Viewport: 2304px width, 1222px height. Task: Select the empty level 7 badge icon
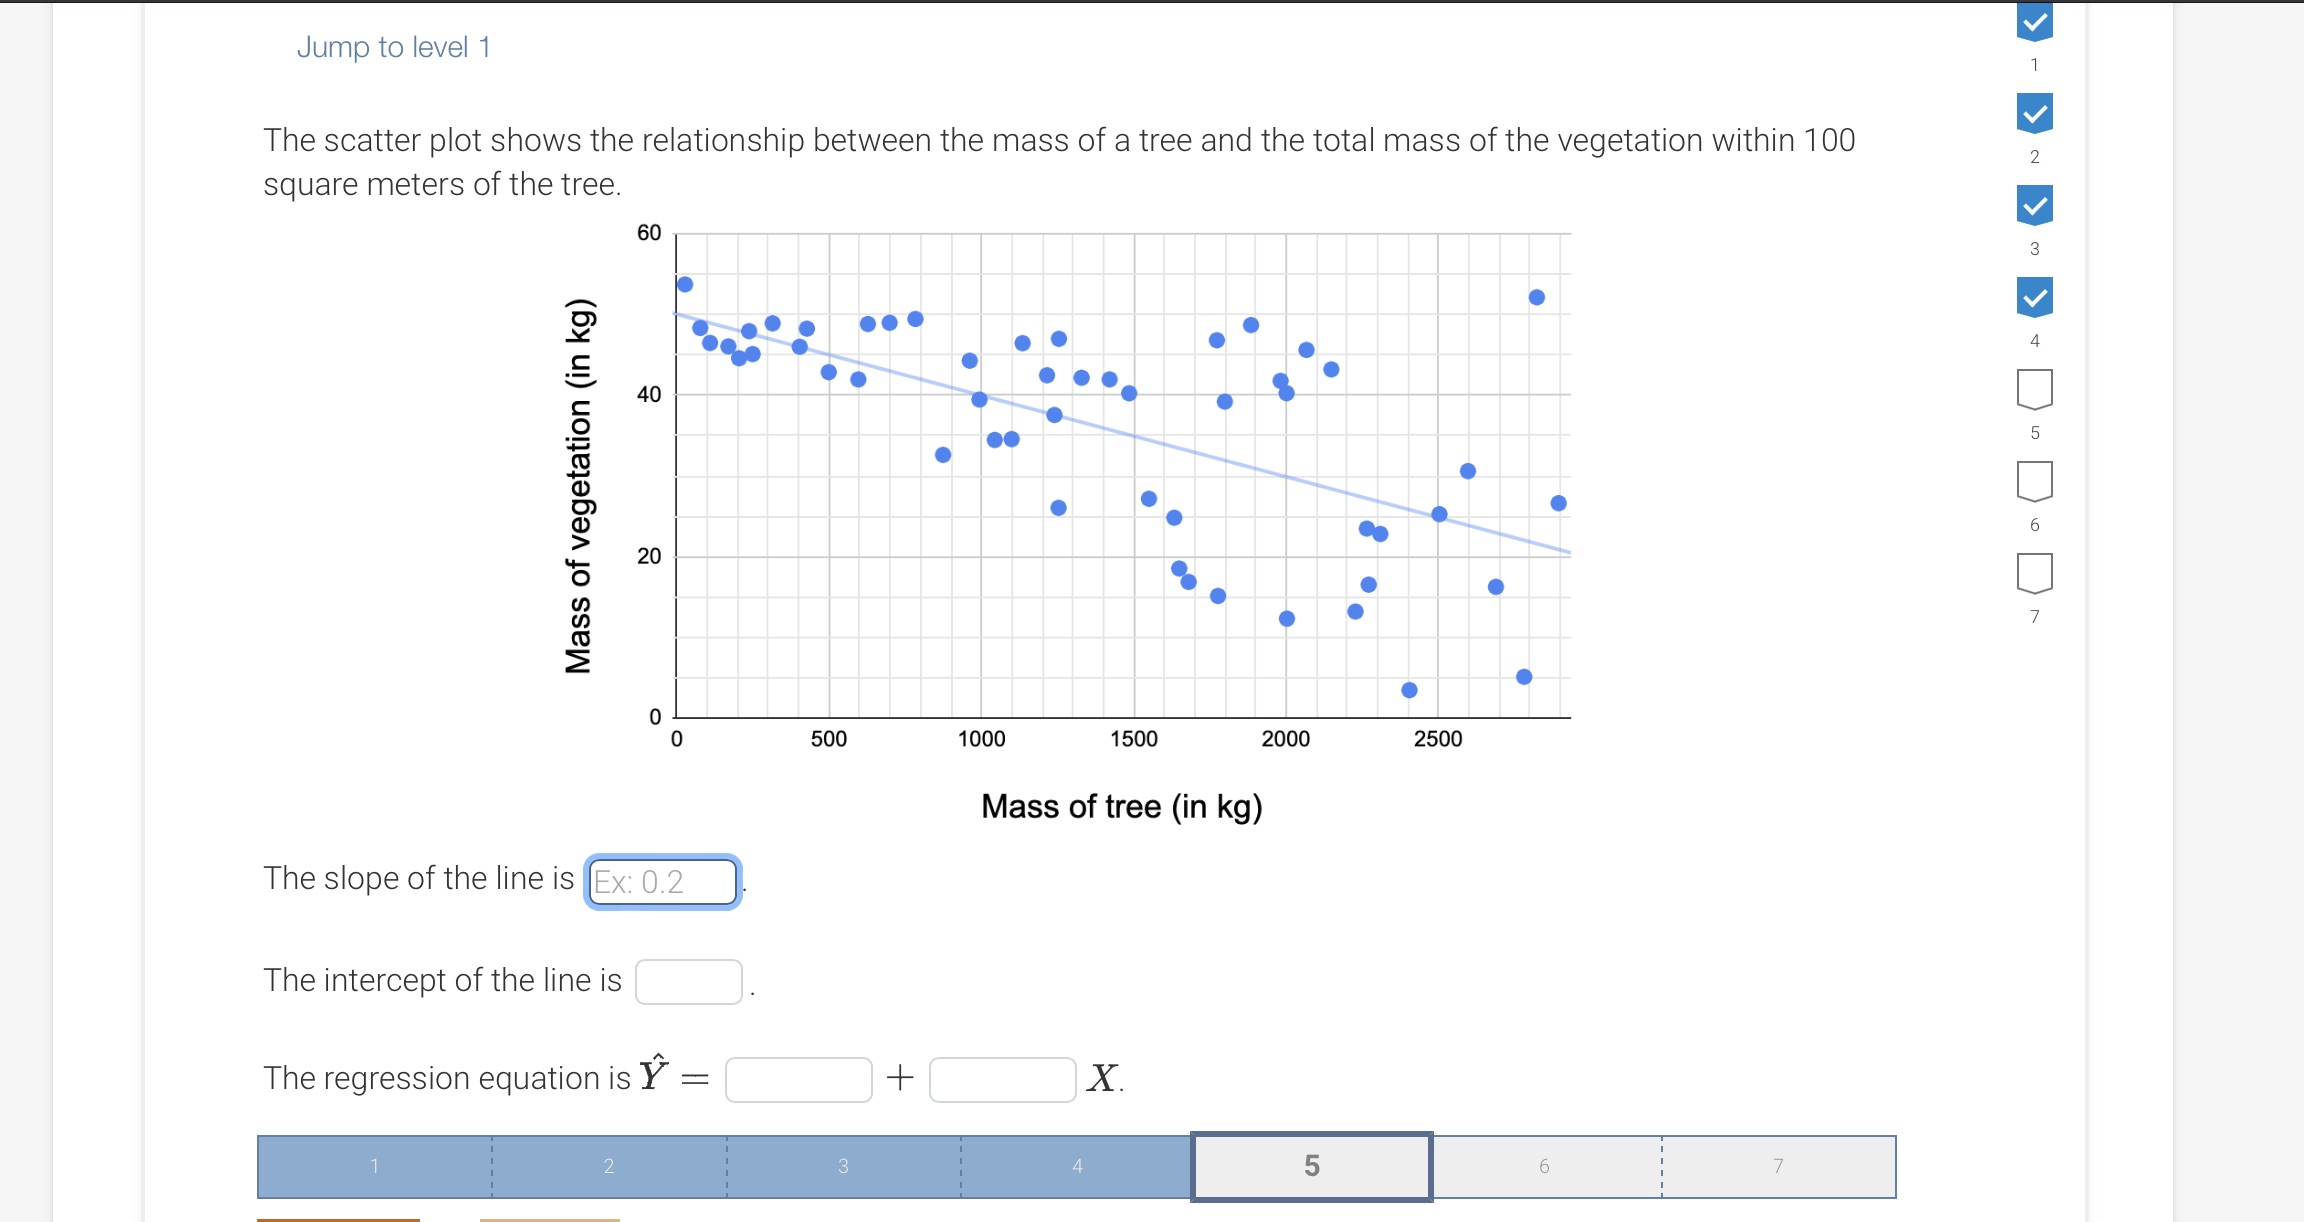[2035, 572]
